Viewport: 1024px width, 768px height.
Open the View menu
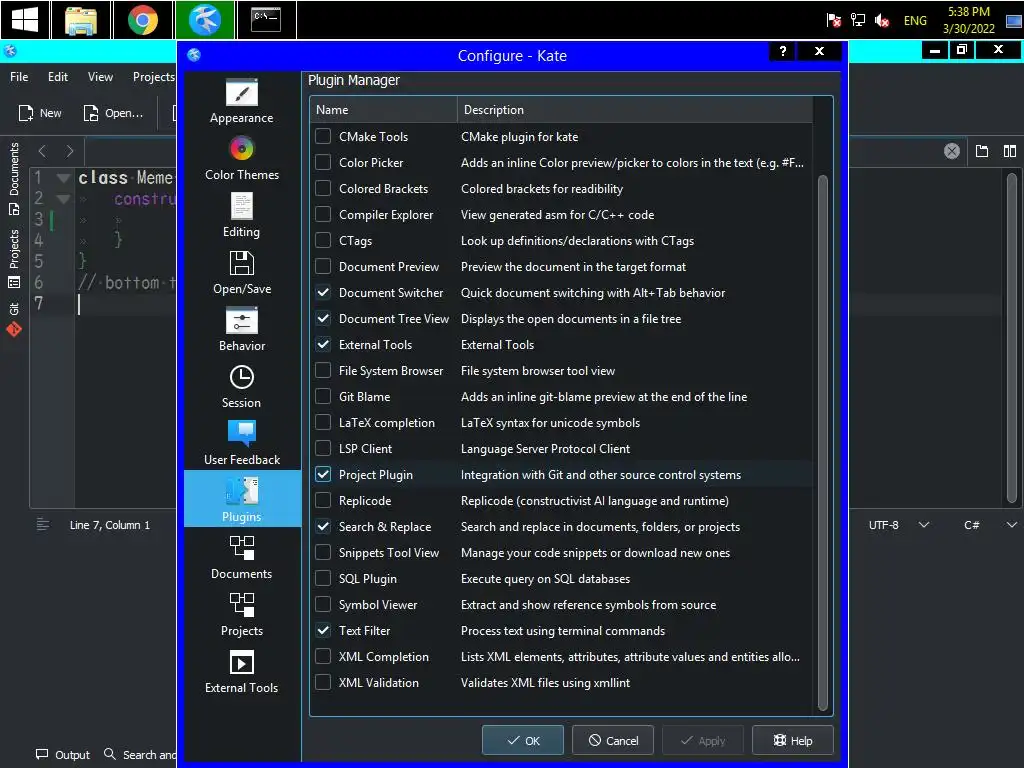[100, 77]
